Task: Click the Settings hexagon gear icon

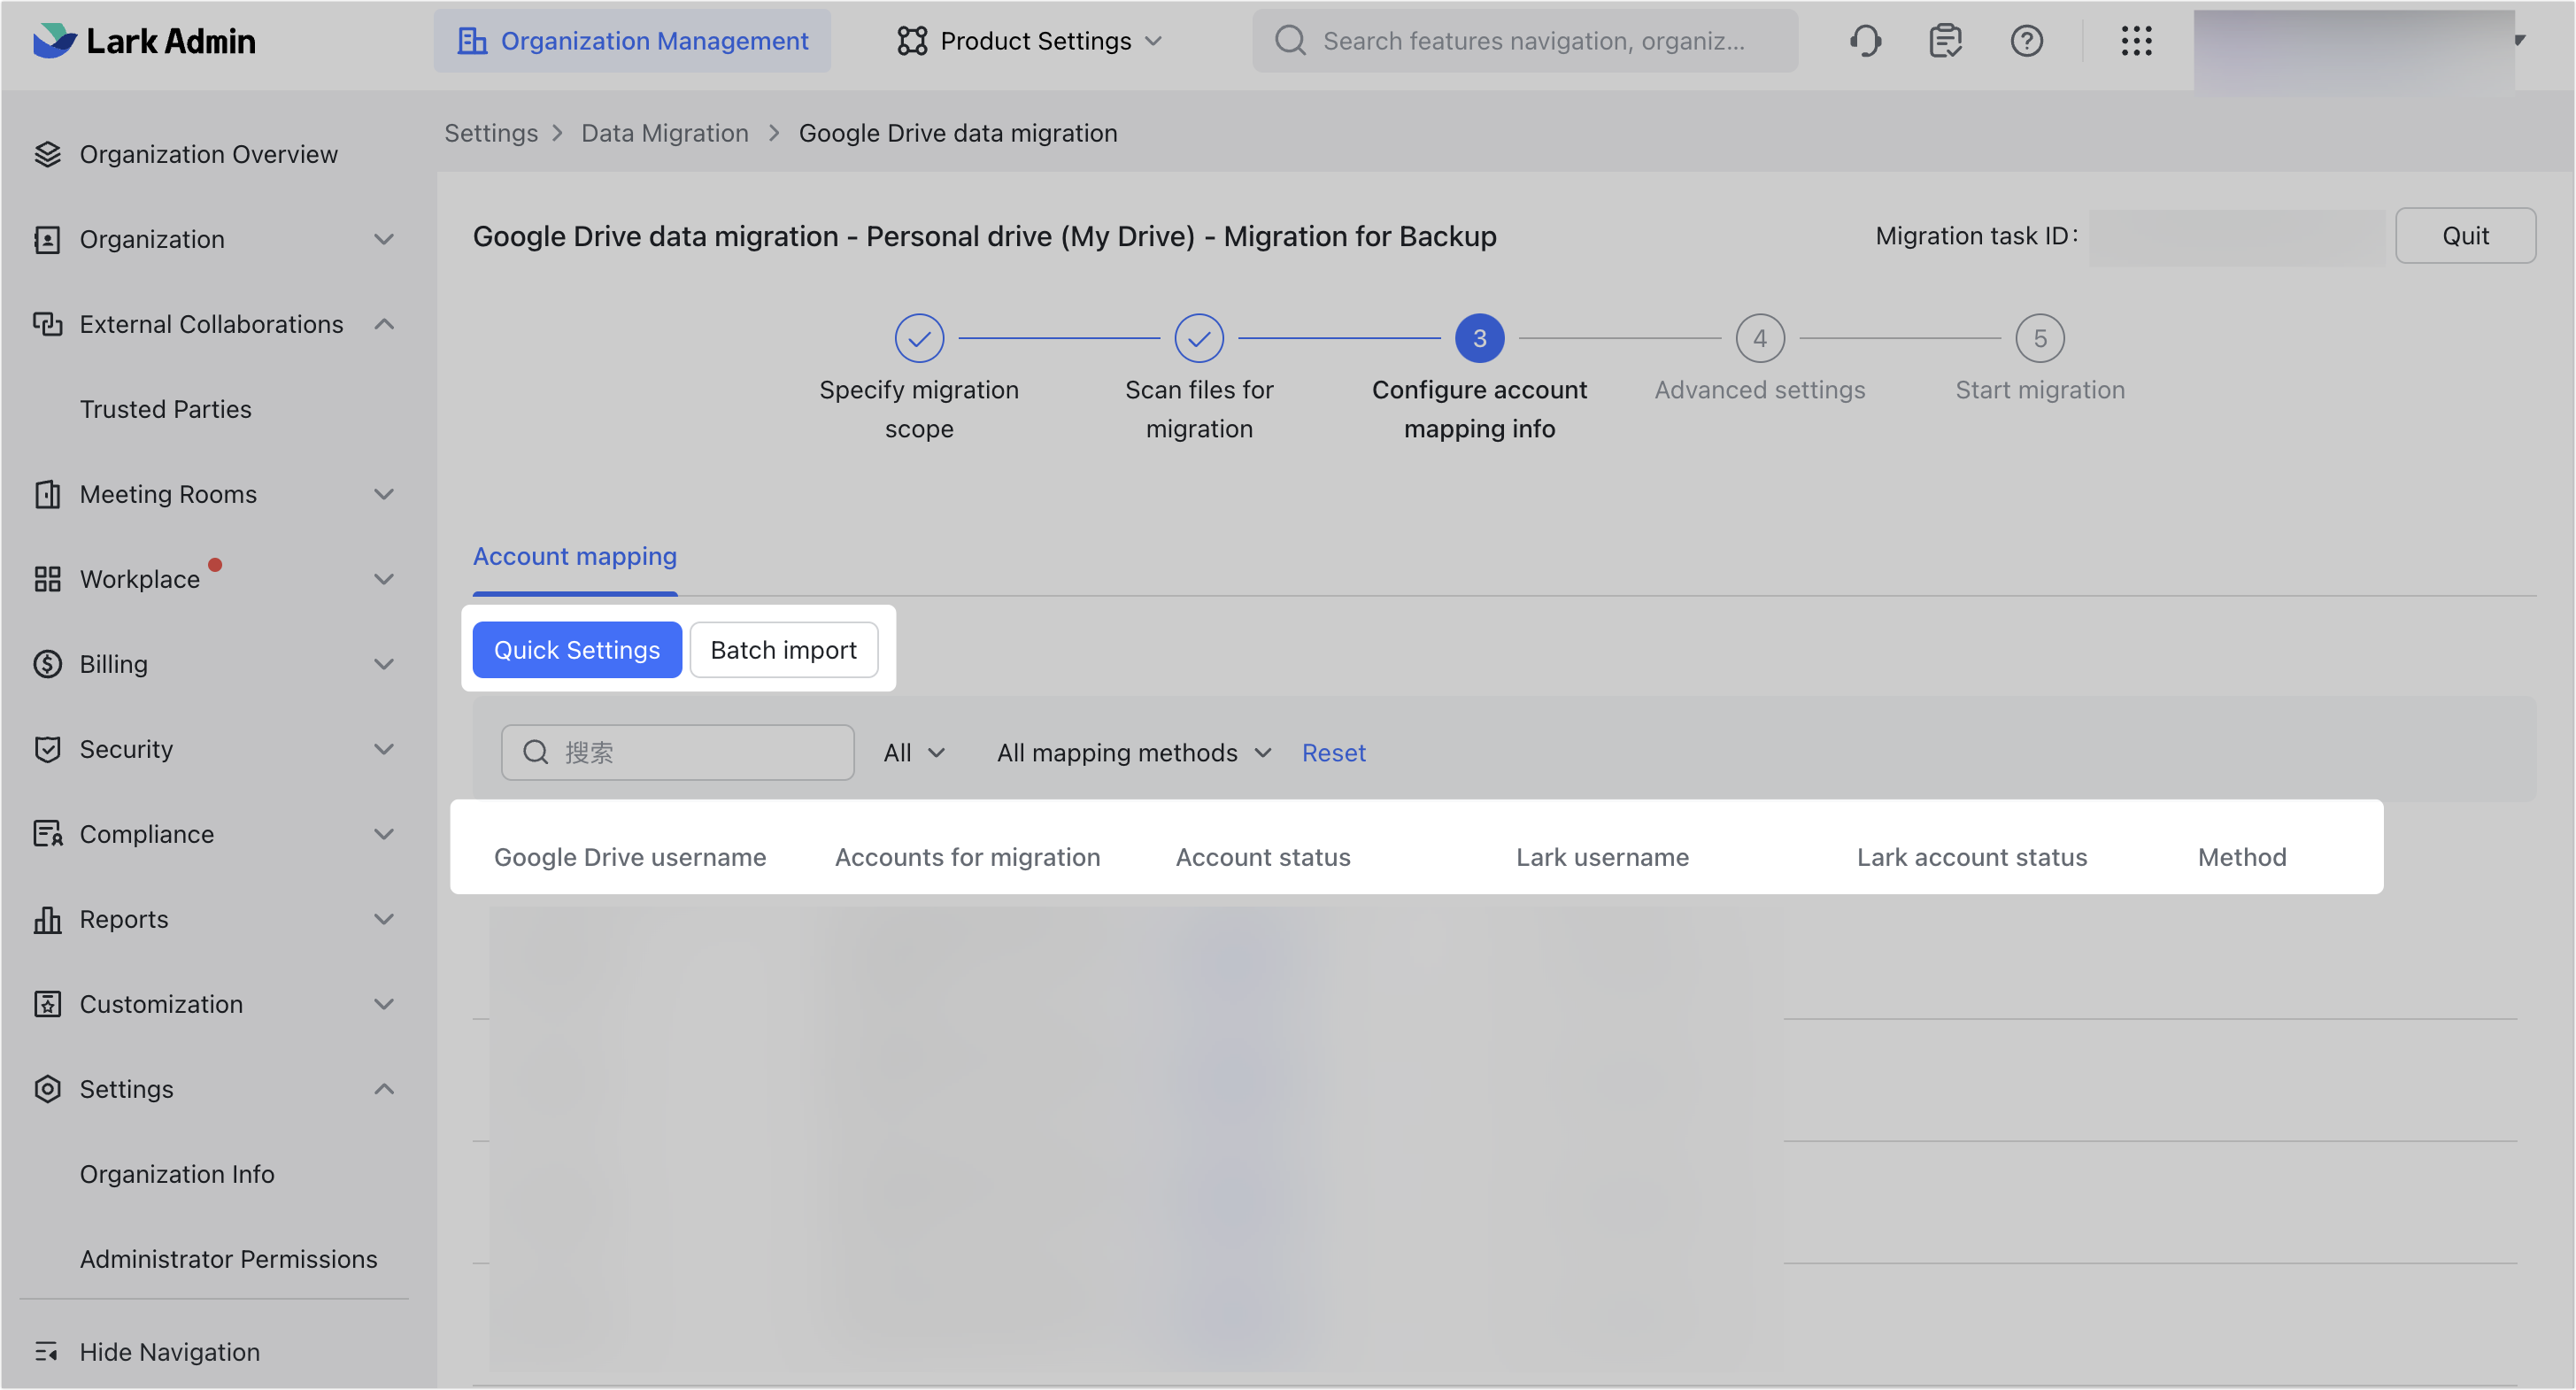Action: (47, 1089)
